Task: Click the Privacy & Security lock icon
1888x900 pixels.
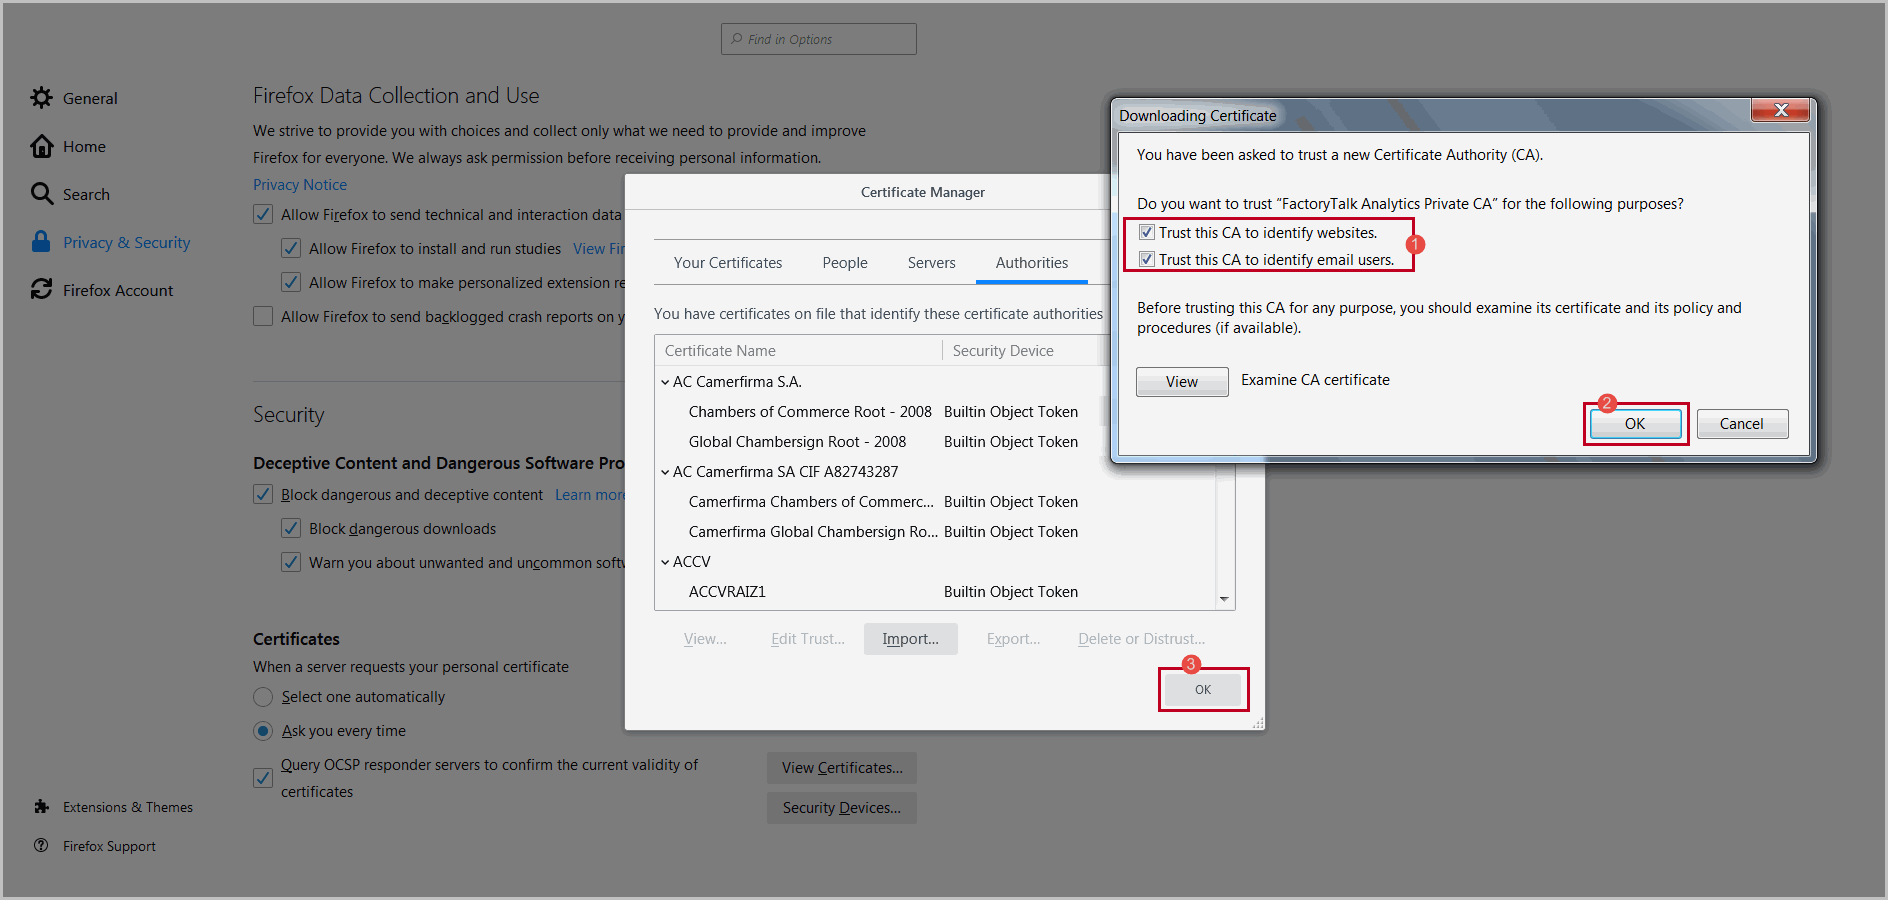Action: click(x=41, y=242)
